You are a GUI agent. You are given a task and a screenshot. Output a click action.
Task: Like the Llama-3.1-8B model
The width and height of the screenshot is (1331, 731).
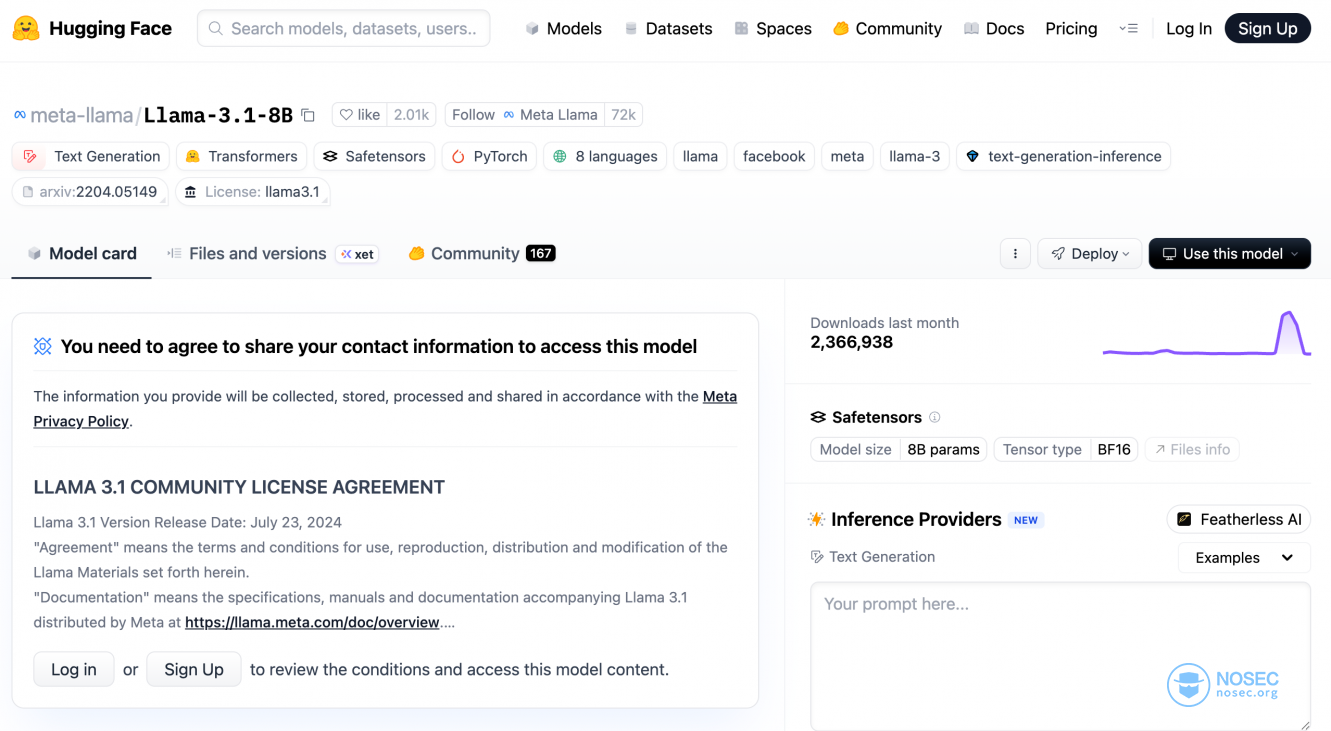pos(359,115)
